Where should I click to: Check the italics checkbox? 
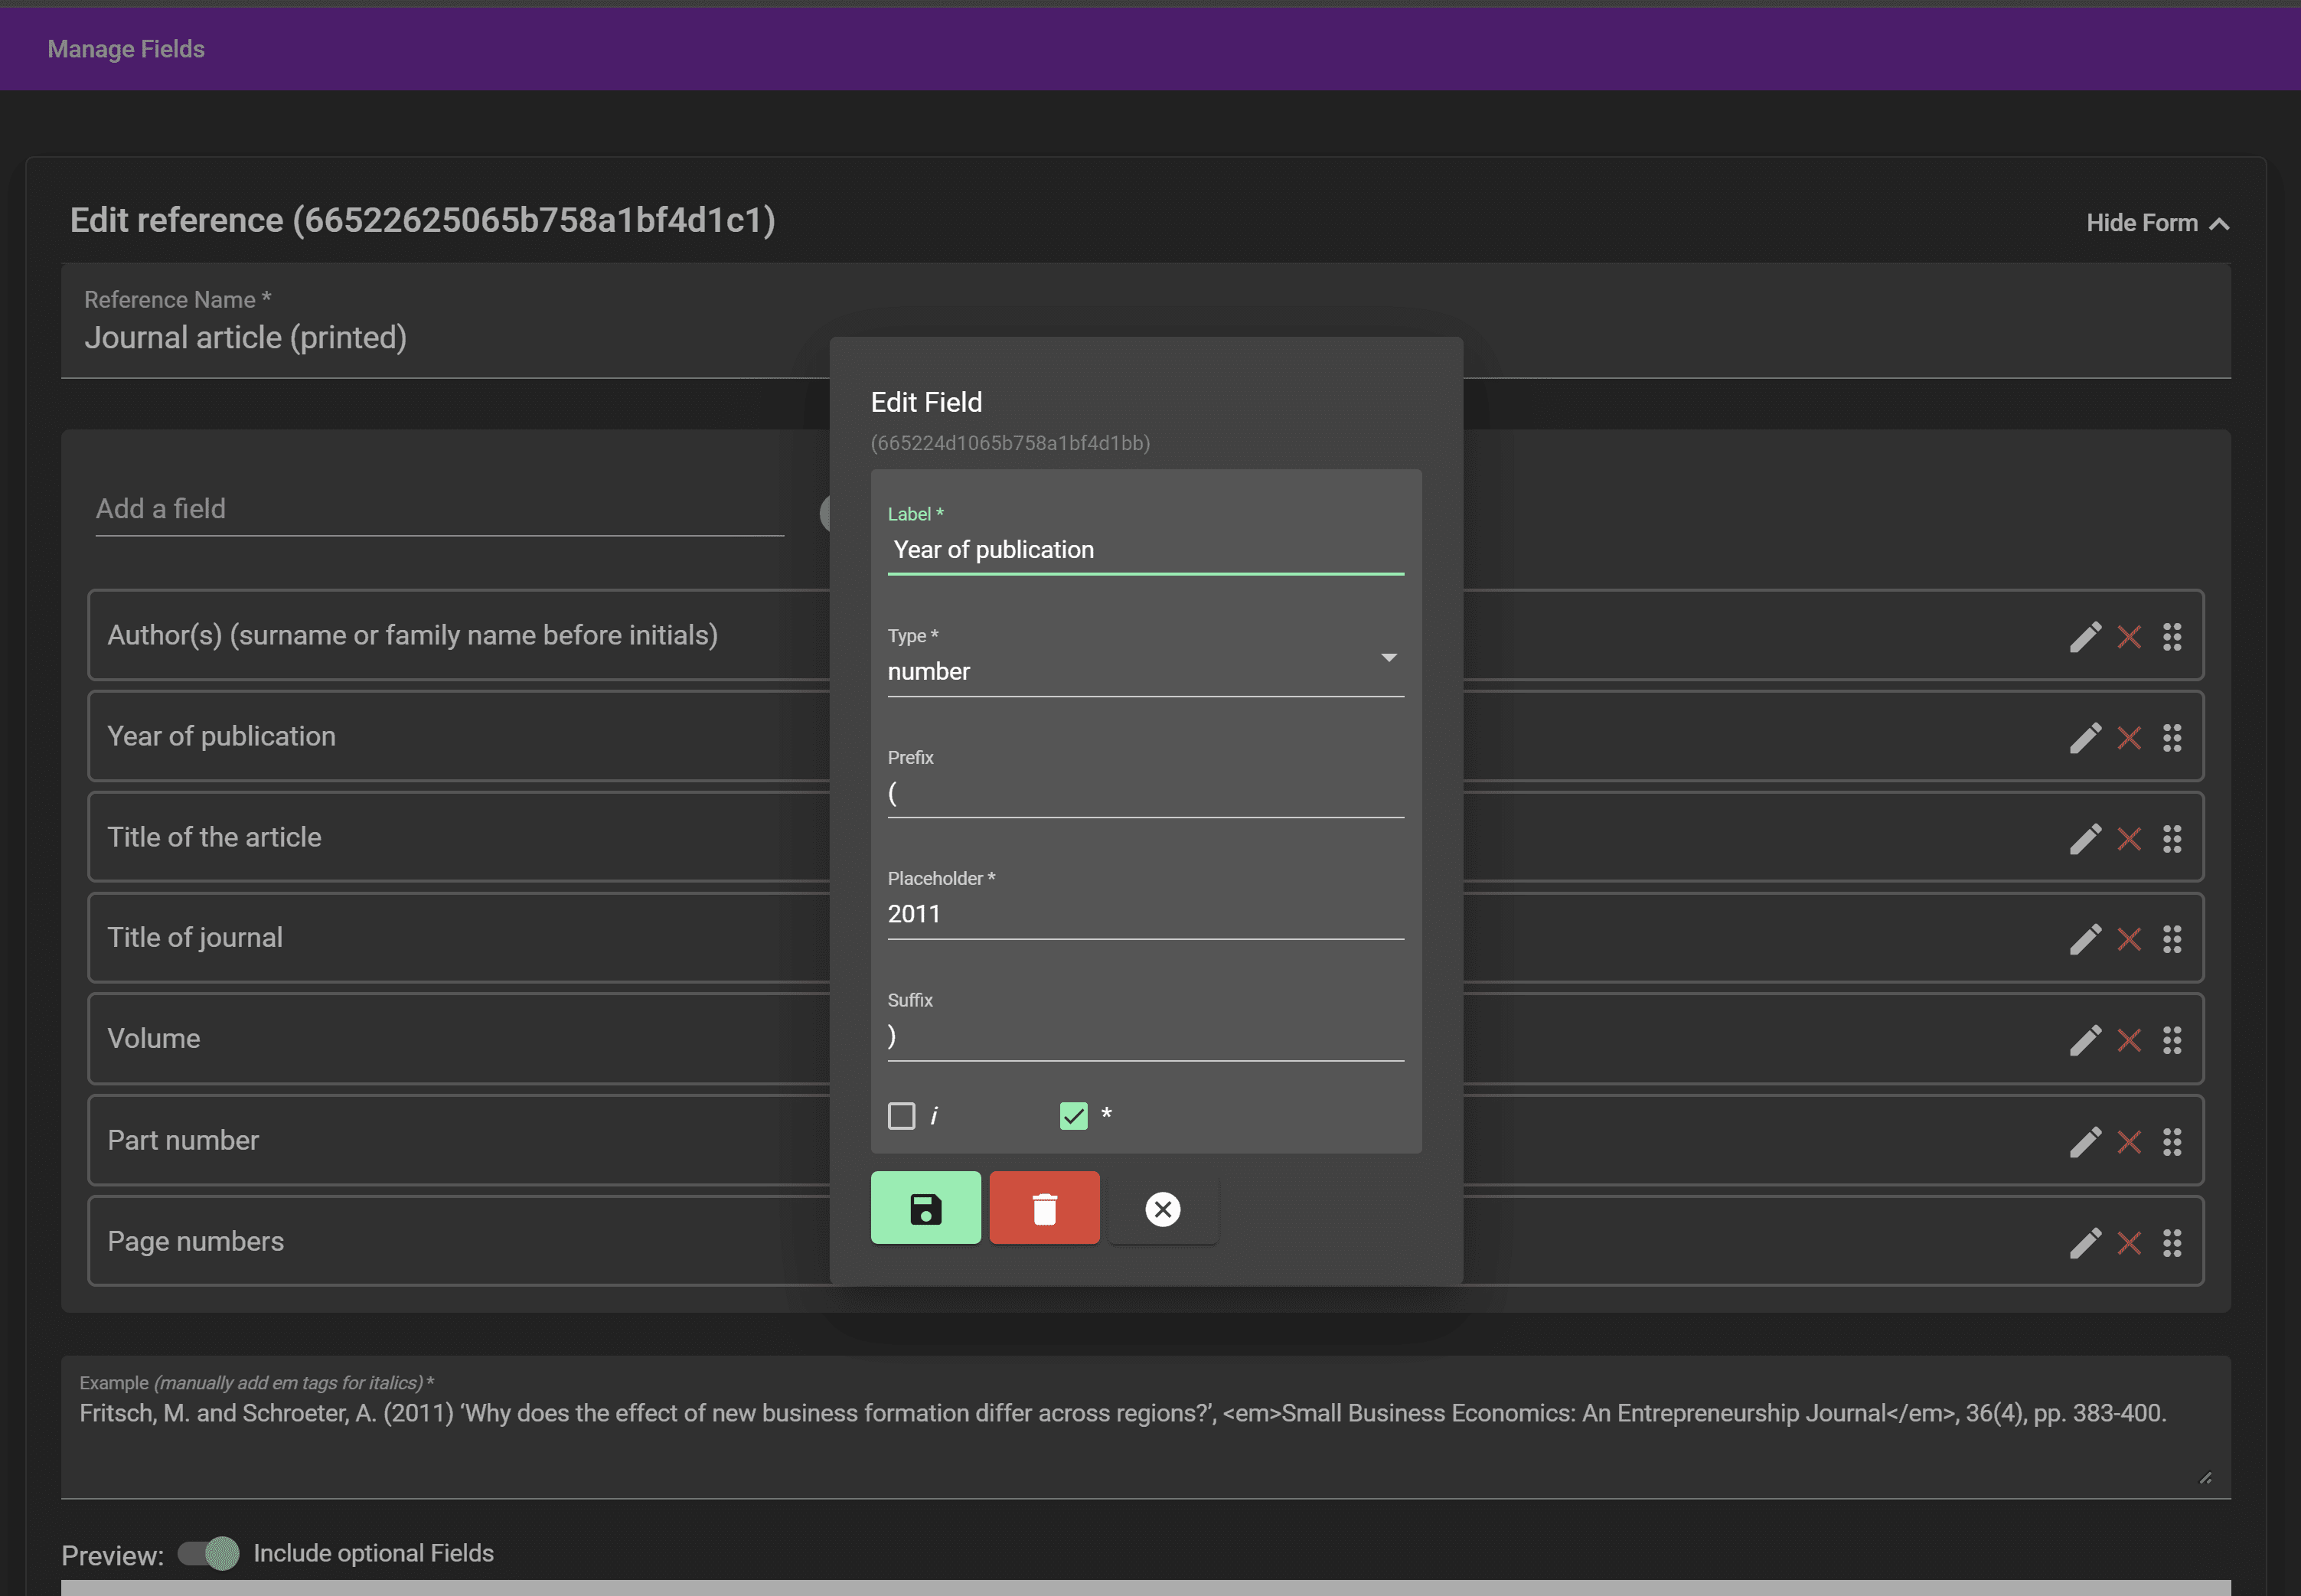coord(901,1115)
